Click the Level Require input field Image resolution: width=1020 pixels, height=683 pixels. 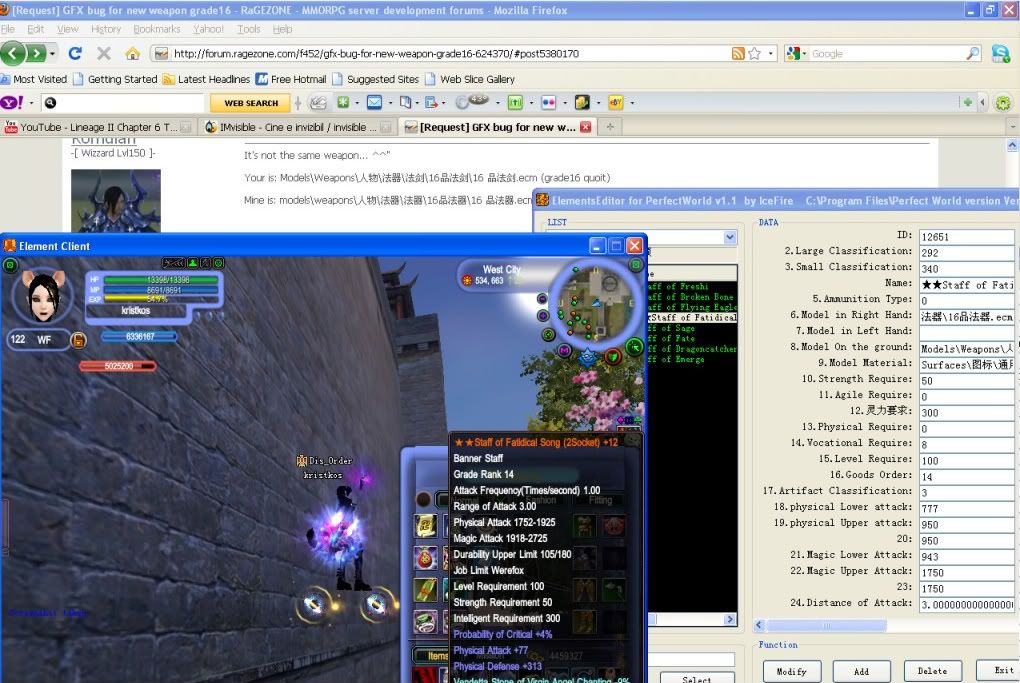pyautogui.click(x=966, y=459)
